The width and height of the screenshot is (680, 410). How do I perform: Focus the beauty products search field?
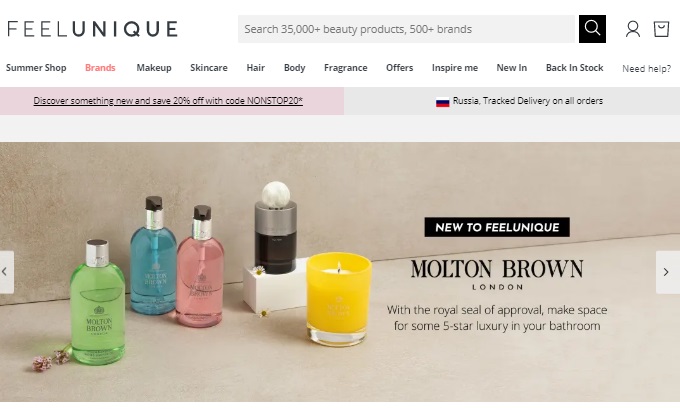(406, 29)
